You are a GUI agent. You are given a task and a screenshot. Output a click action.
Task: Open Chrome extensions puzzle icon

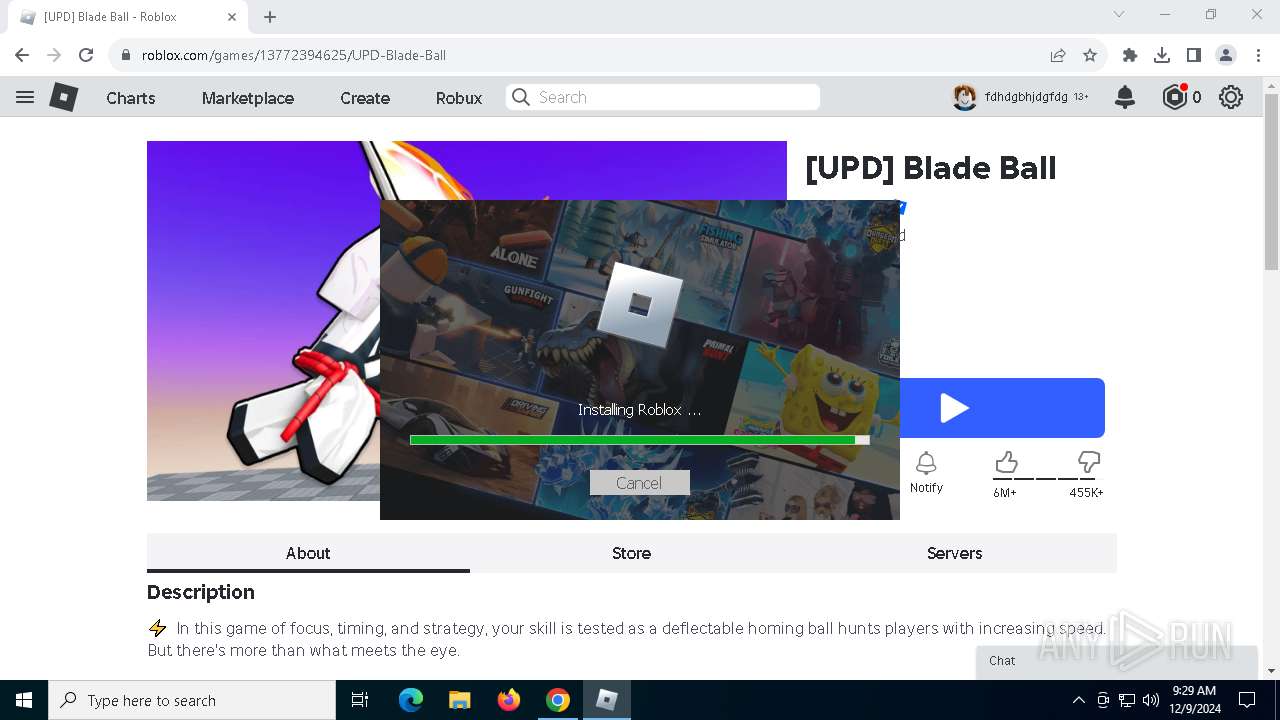(1130, 55)
